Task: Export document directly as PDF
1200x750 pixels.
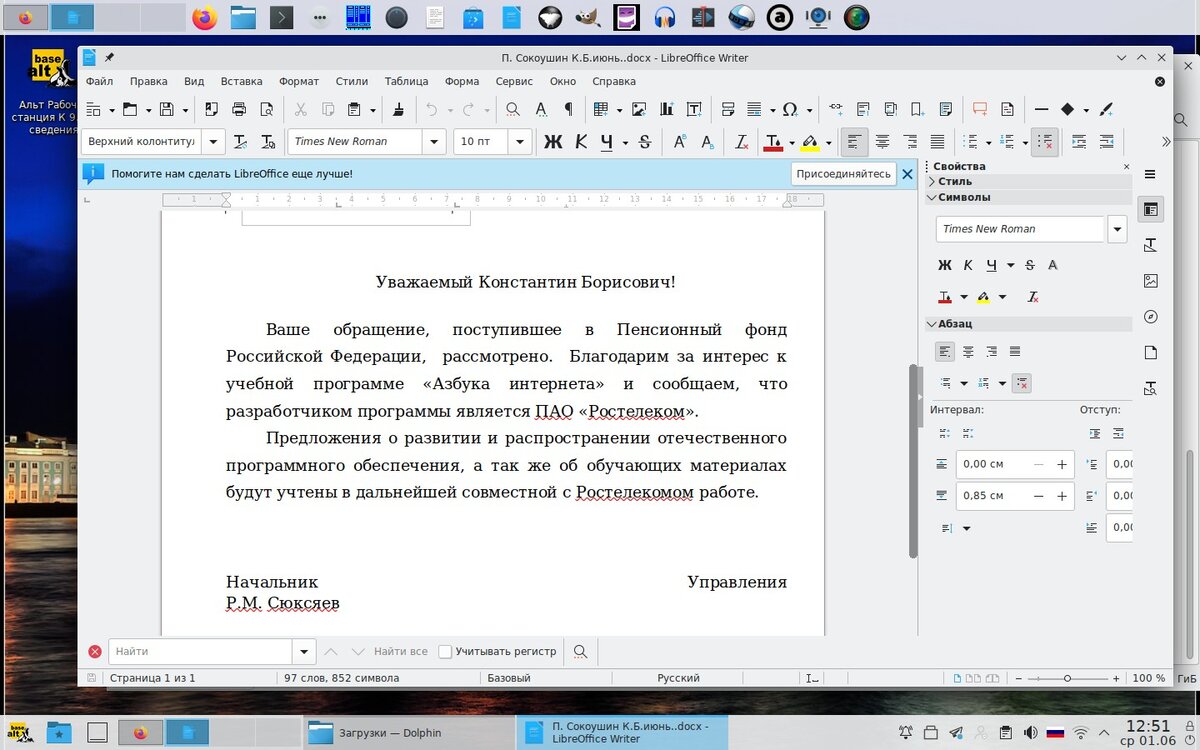Action: pyautogui.click(x=211, y=109)
